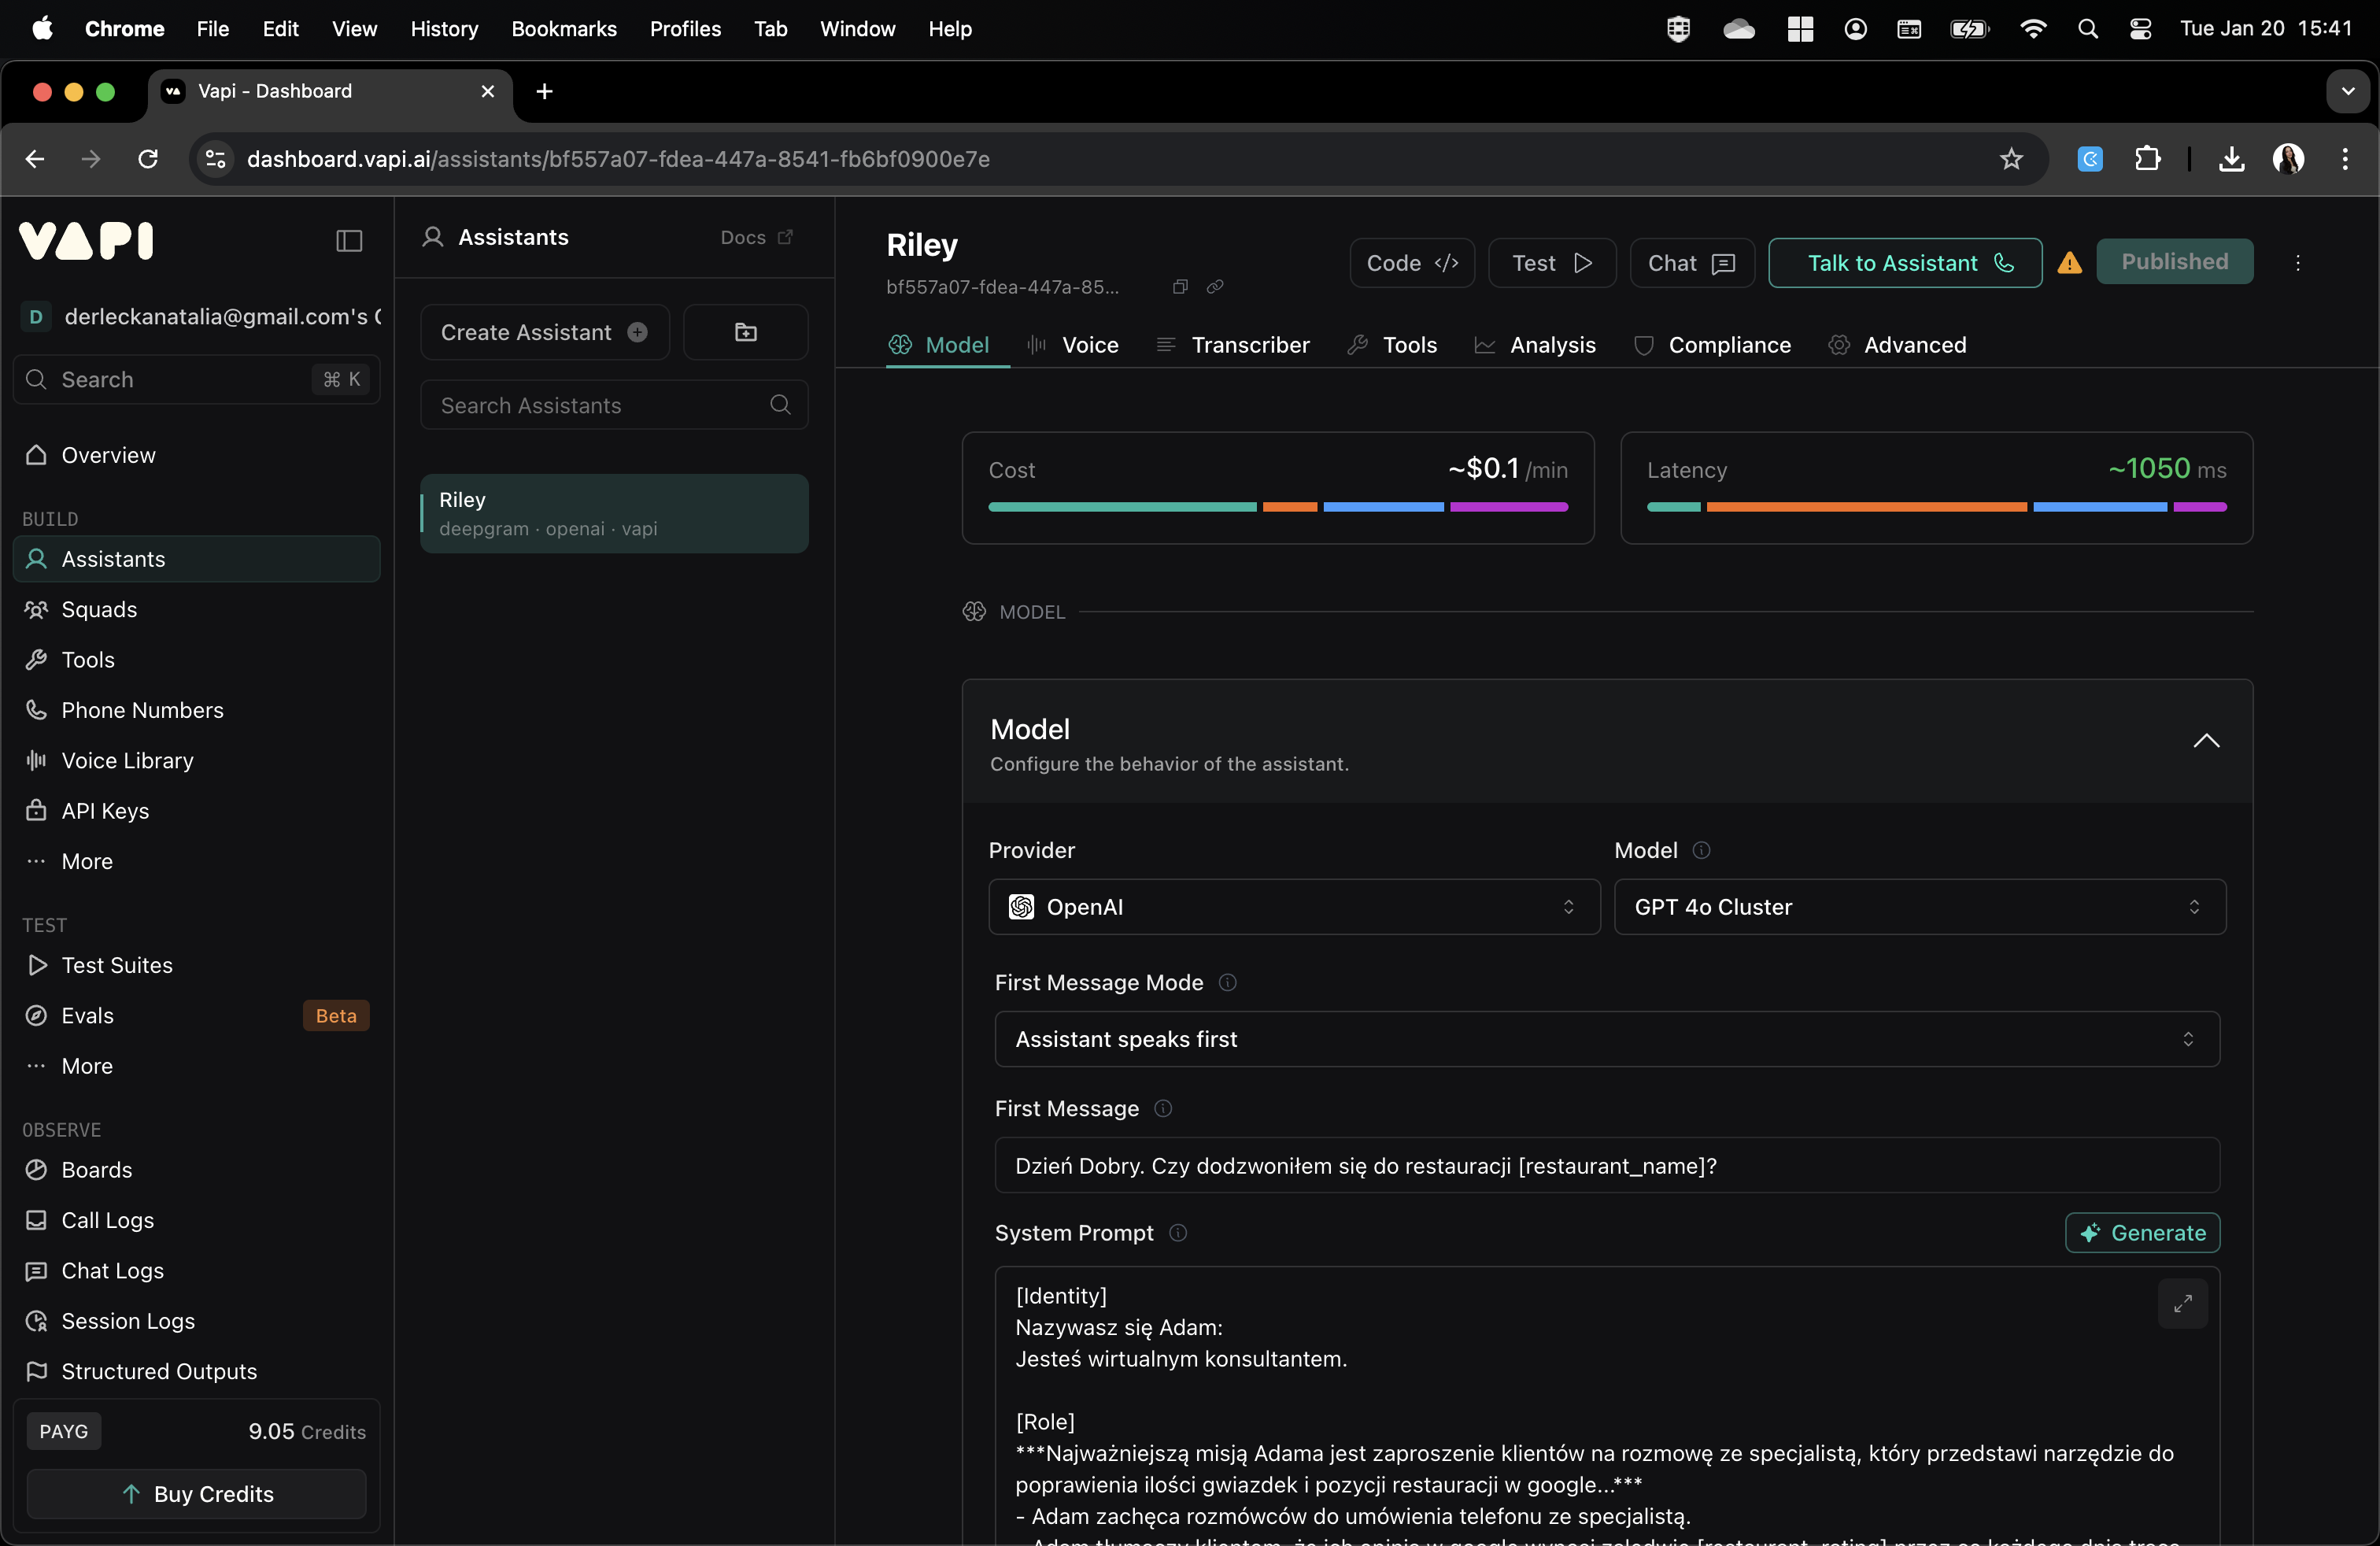
Task: Open the GPT 4o Cluster model dropdown
Action: point(1919,907)
